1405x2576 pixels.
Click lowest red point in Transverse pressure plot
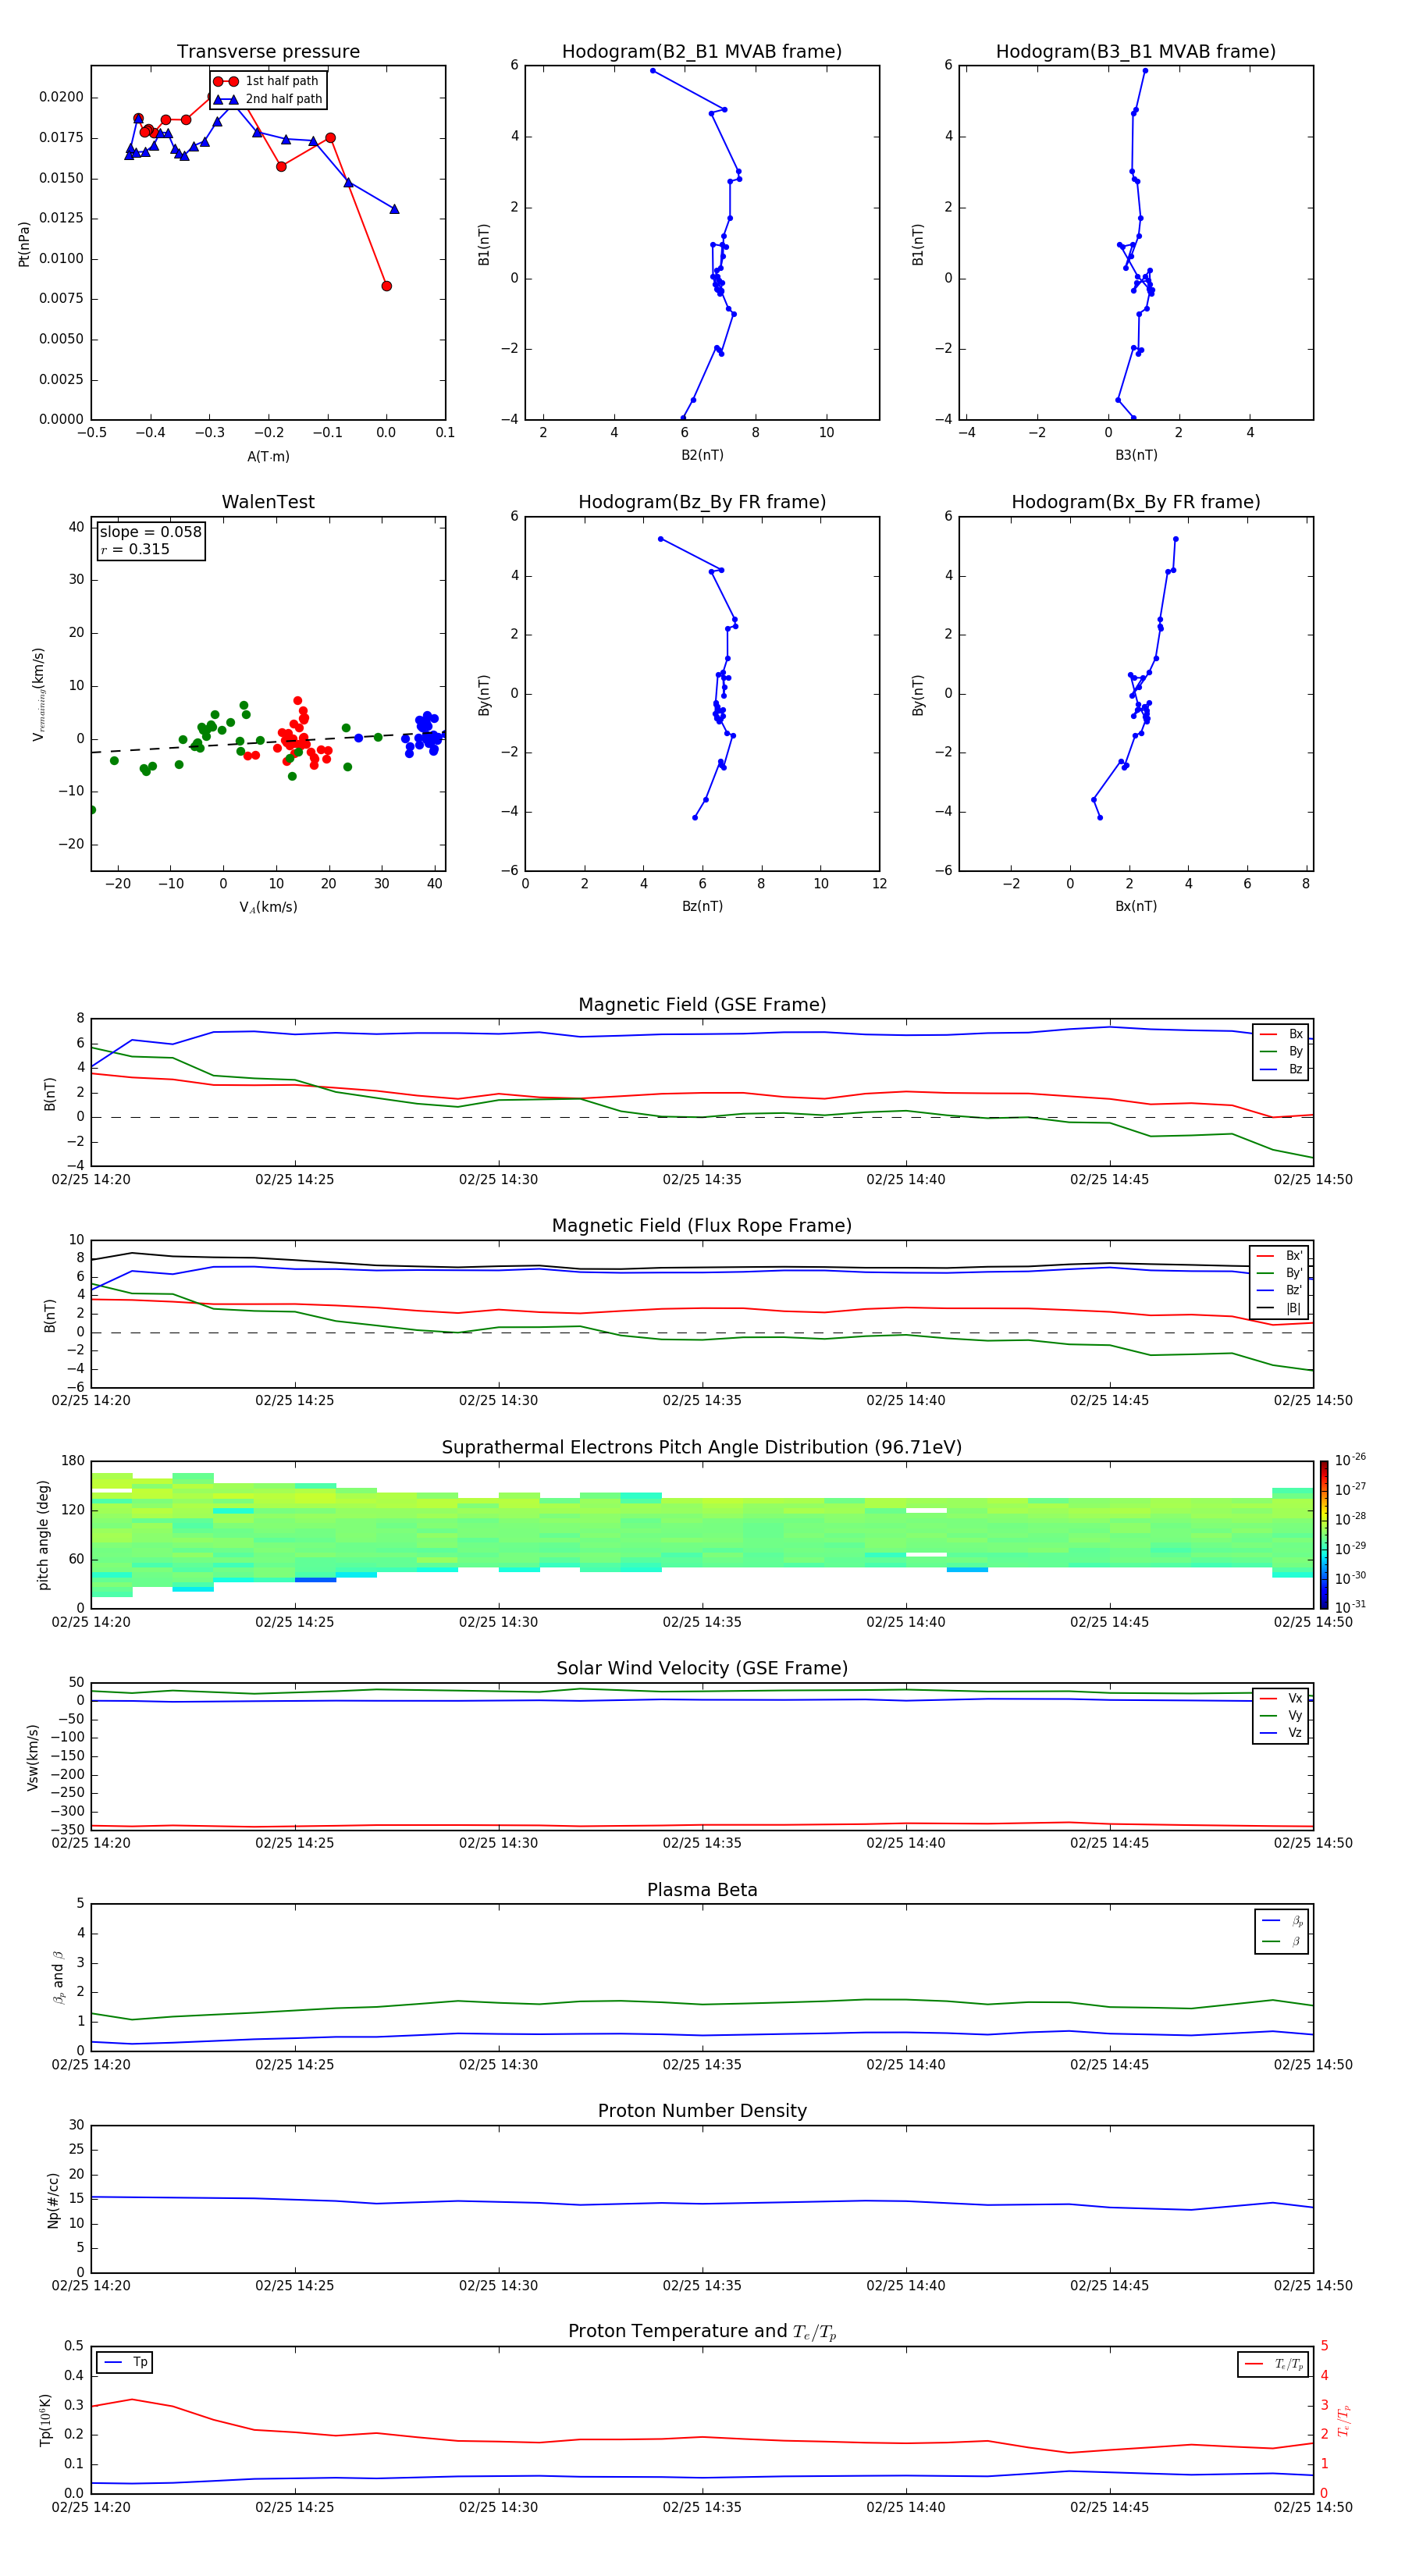pyautogui.click(x=386, y=286)
